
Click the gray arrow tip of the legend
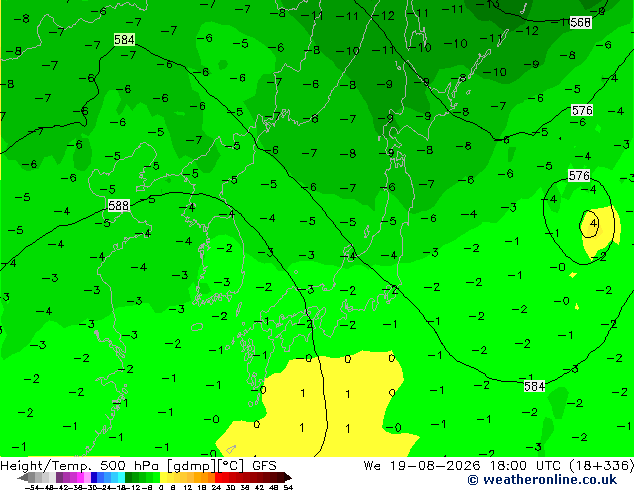(23, 477)
